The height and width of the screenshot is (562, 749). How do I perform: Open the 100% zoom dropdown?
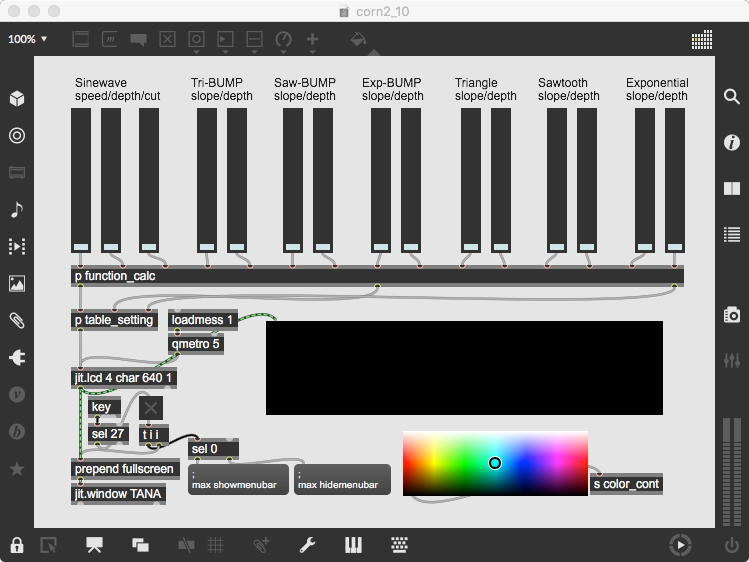[27, 39]
